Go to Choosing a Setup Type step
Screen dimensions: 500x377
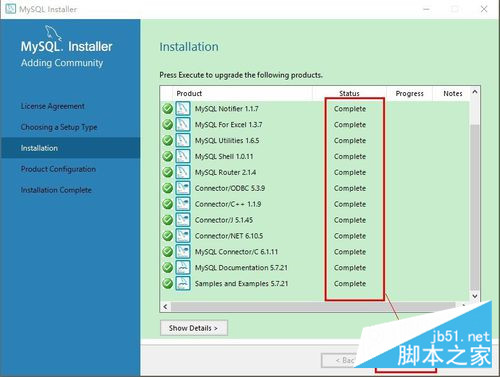click(x=59, y=127)
